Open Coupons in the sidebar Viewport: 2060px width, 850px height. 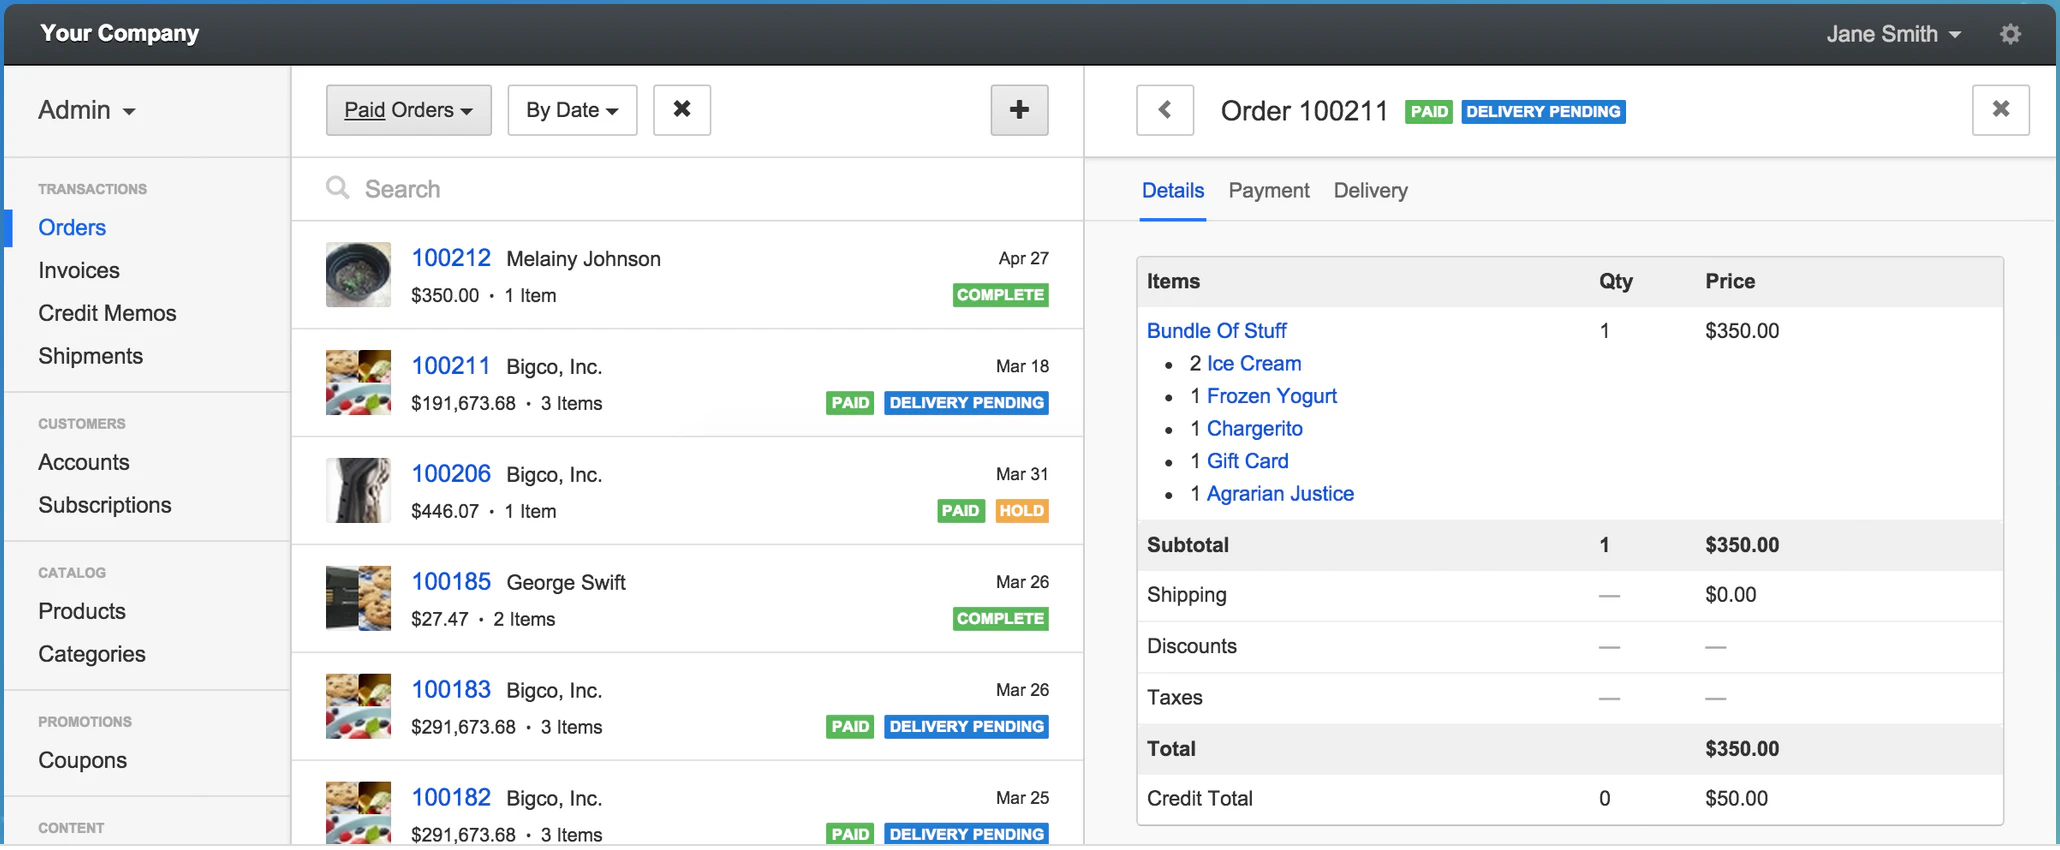(x=83, y=760)
